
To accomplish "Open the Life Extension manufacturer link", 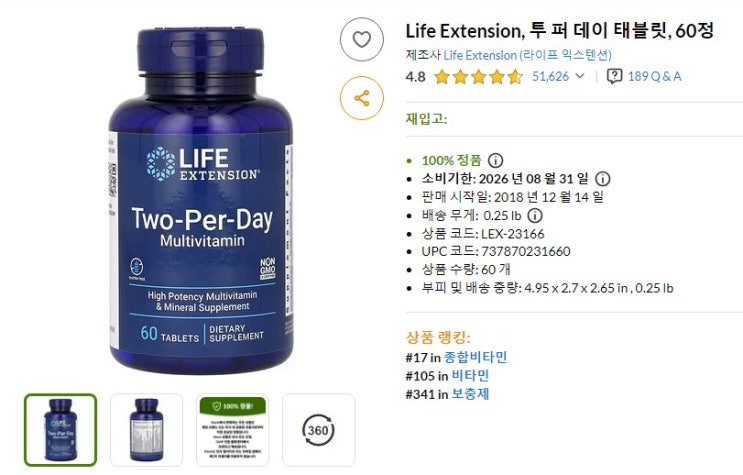I will pos(527,55).
